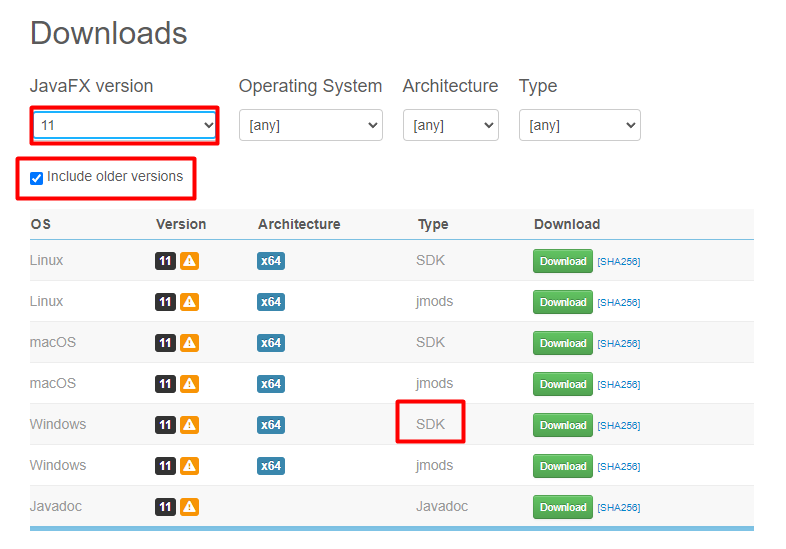
Task: Click jmods type cell in macOS row
Action: [434, 384]
